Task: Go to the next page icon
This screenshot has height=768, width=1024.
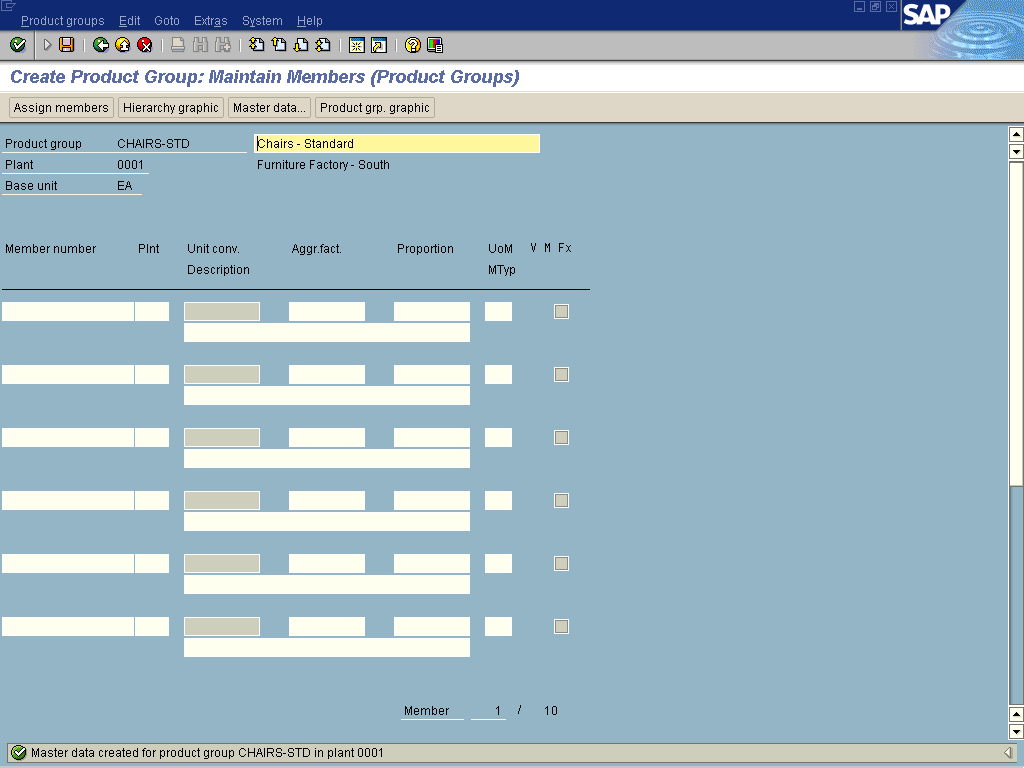Action: (301, 44)
